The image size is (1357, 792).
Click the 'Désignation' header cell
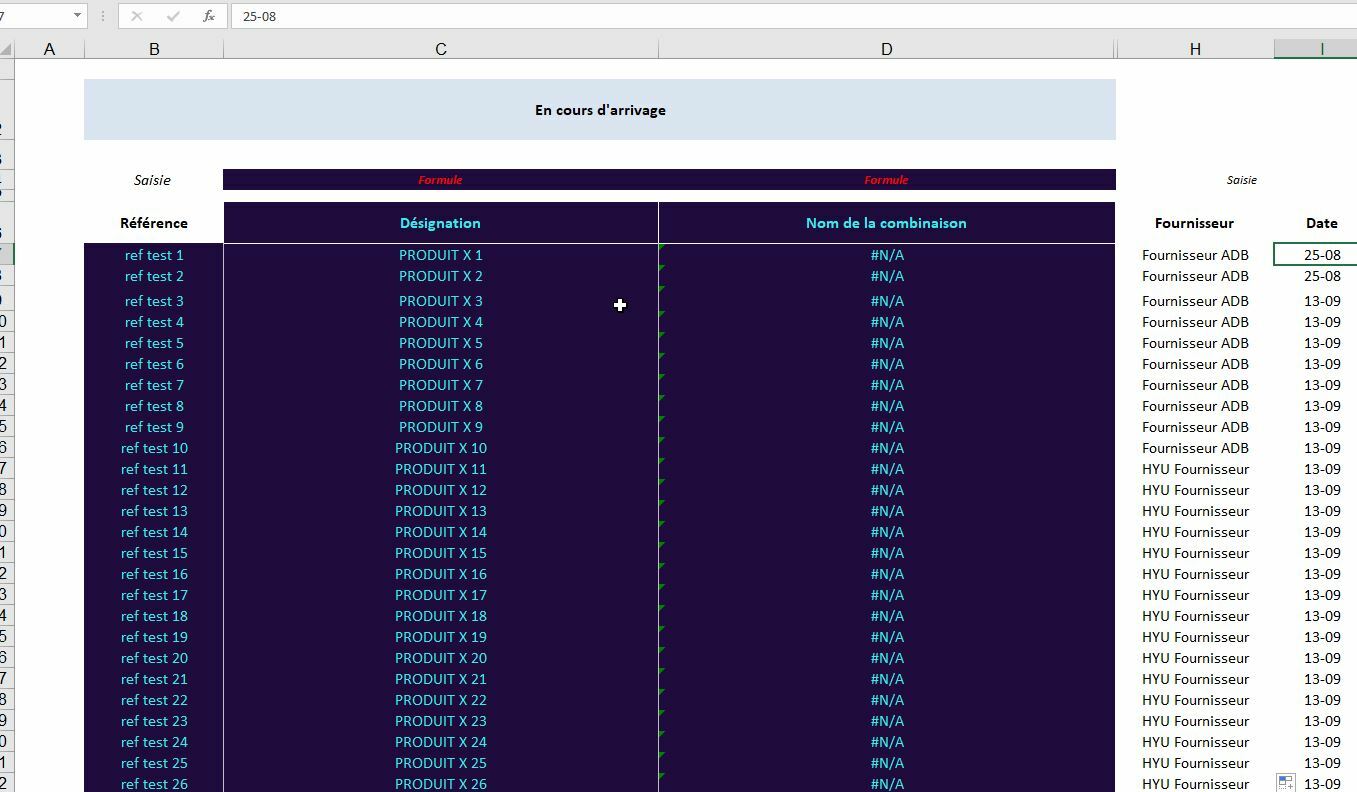pyautogui.click(x=441, y=223)
